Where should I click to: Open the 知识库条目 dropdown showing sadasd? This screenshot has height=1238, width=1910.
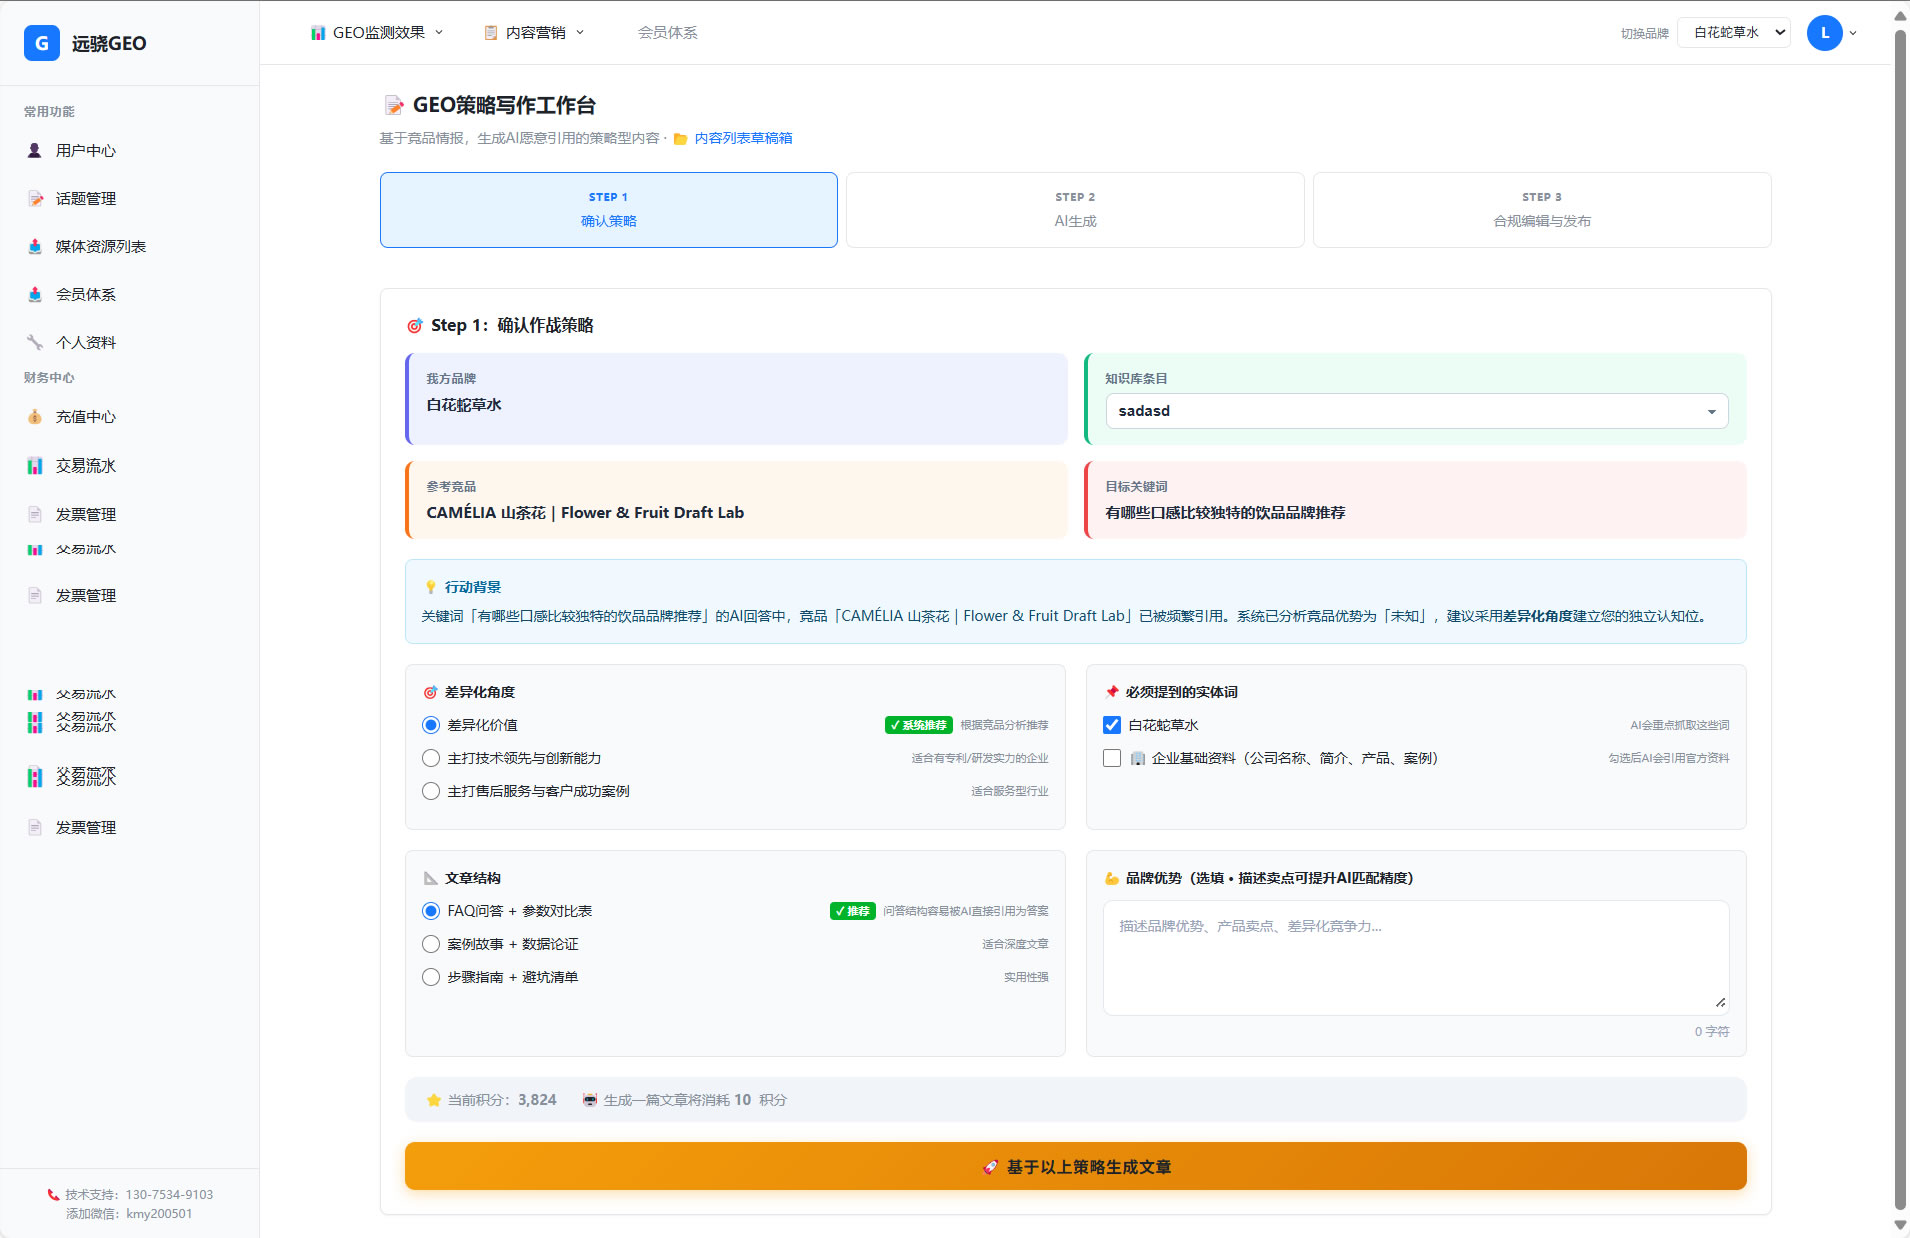coord(1417,411)
